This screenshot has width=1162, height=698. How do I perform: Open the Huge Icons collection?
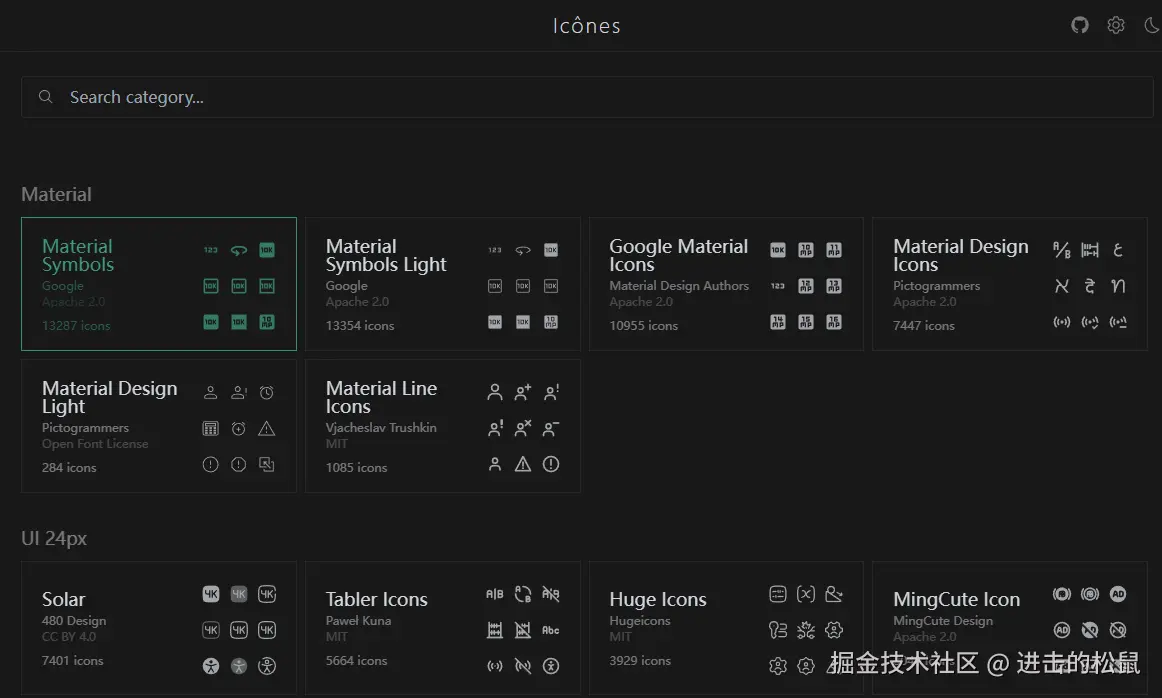(x=726, y=628)
